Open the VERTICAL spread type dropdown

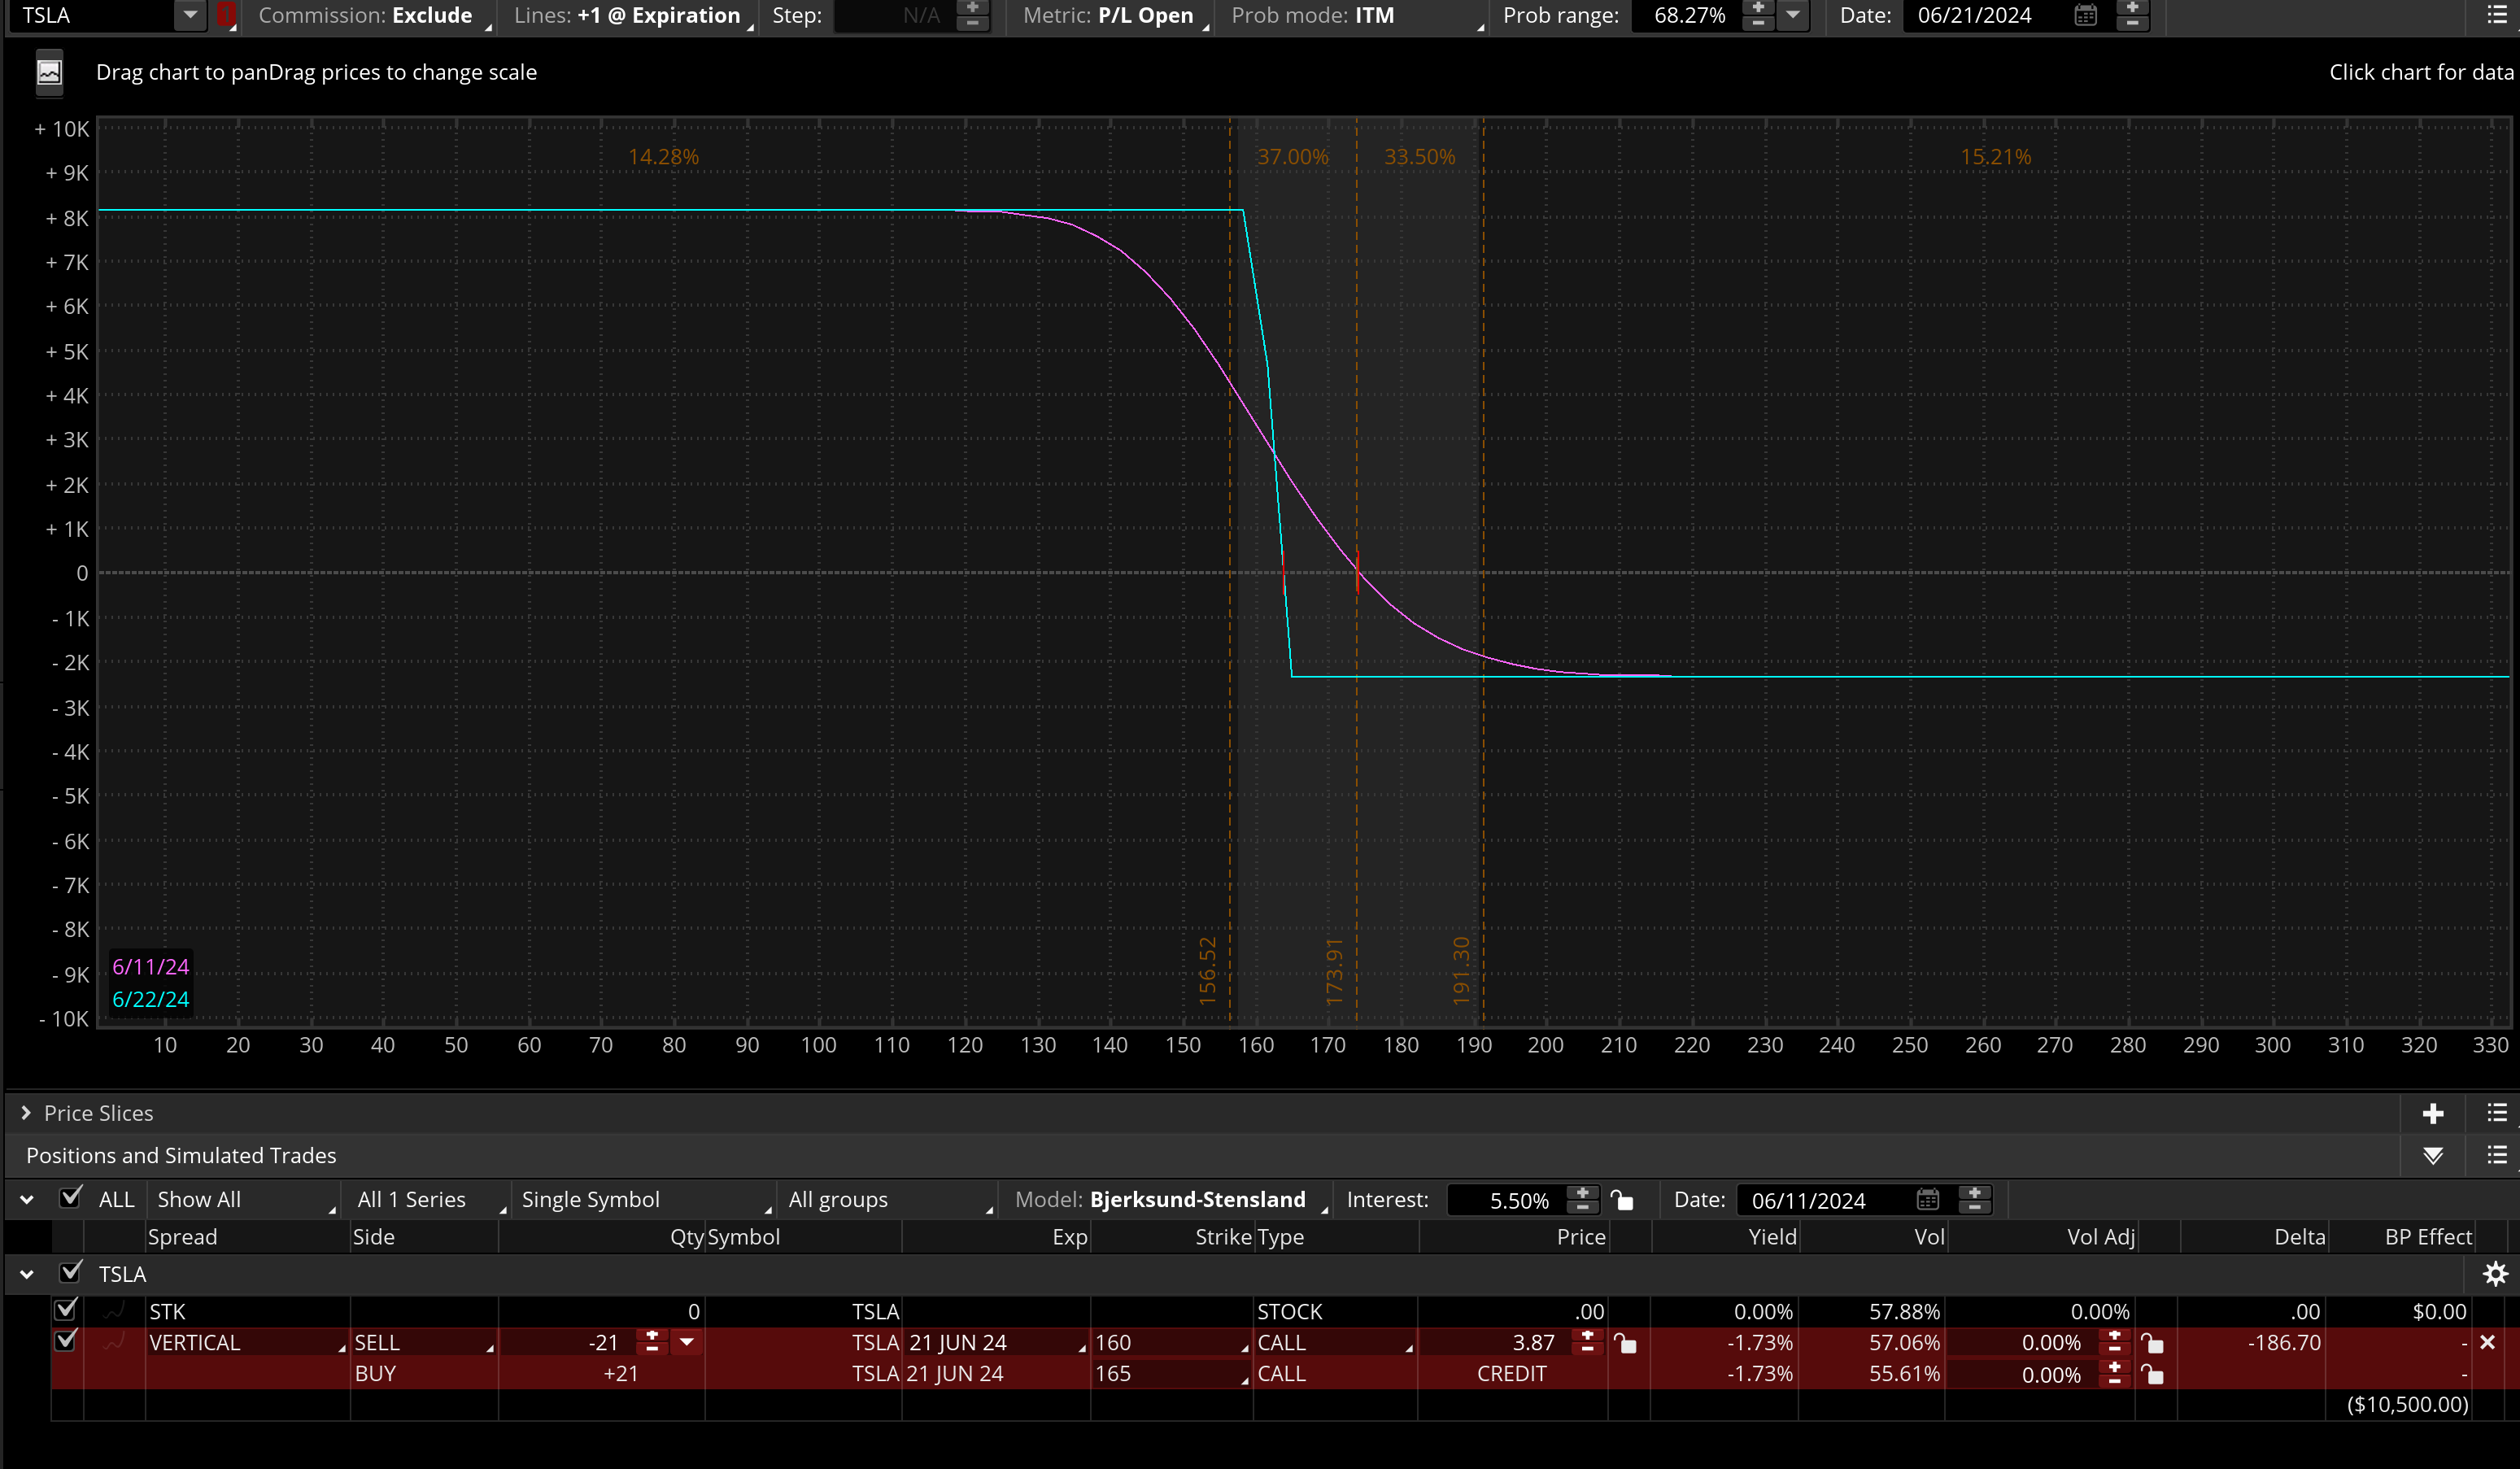pyautogui.click(x=247, y=1342)
